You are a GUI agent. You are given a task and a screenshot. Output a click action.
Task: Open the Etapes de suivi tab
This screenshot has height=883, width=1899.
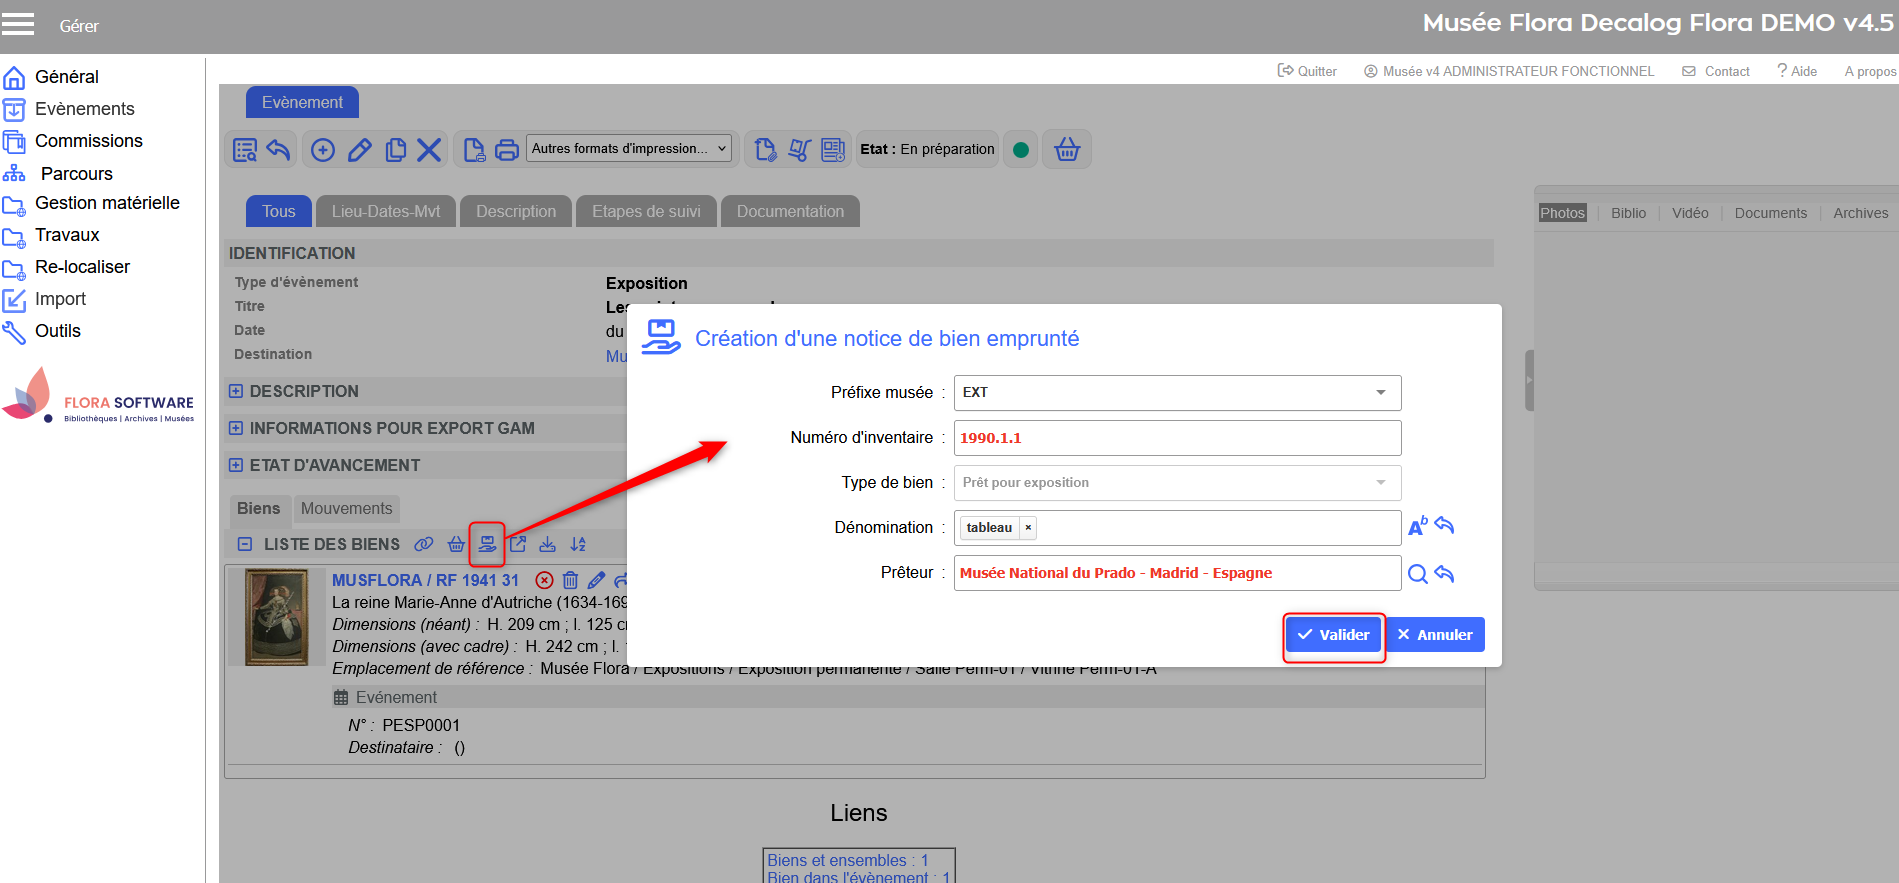(646, 212)
